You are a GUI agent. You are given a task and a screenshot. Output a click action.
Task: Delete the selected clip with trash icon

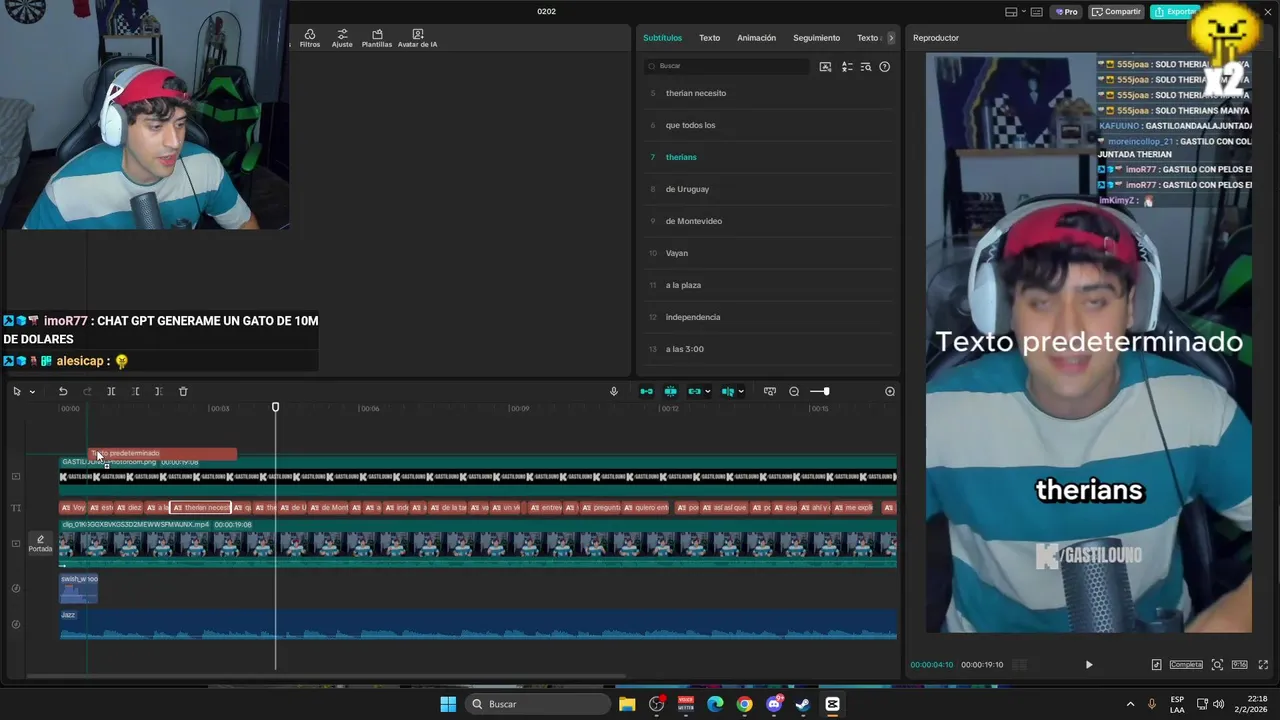183,391
